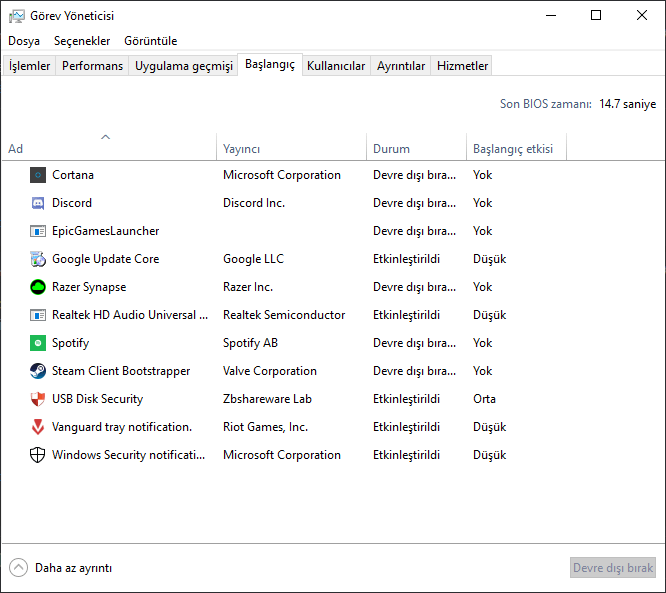Click Microsoft Corporation in Windows Security row
666x593 pixels.
tap(282, 455)
